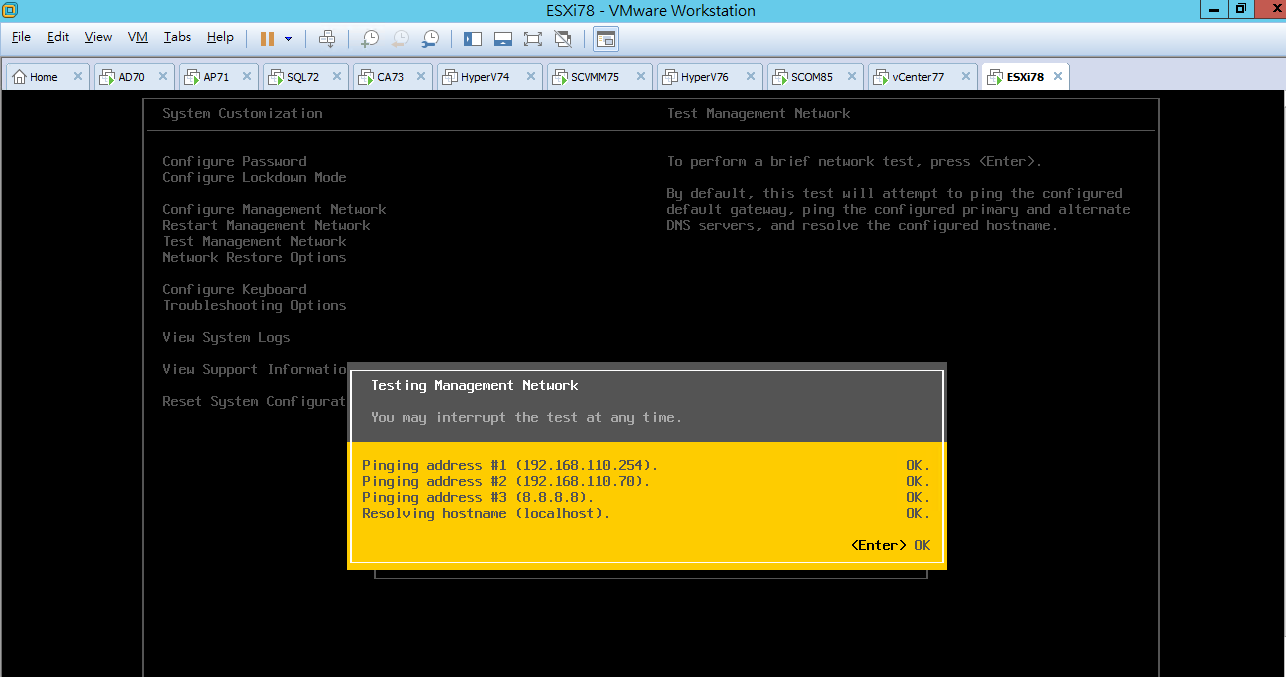The image size is (1286, 677).
Task: Click the View Support Information entry
Action: 255,369
